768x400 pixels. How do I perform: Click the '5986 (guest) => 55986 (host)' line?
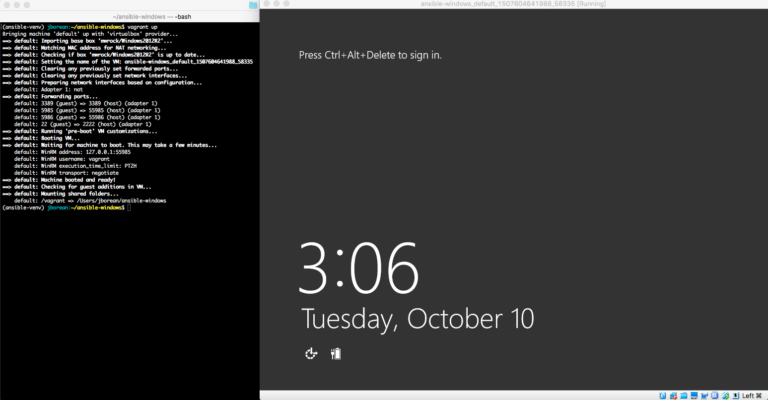[87, 118]
